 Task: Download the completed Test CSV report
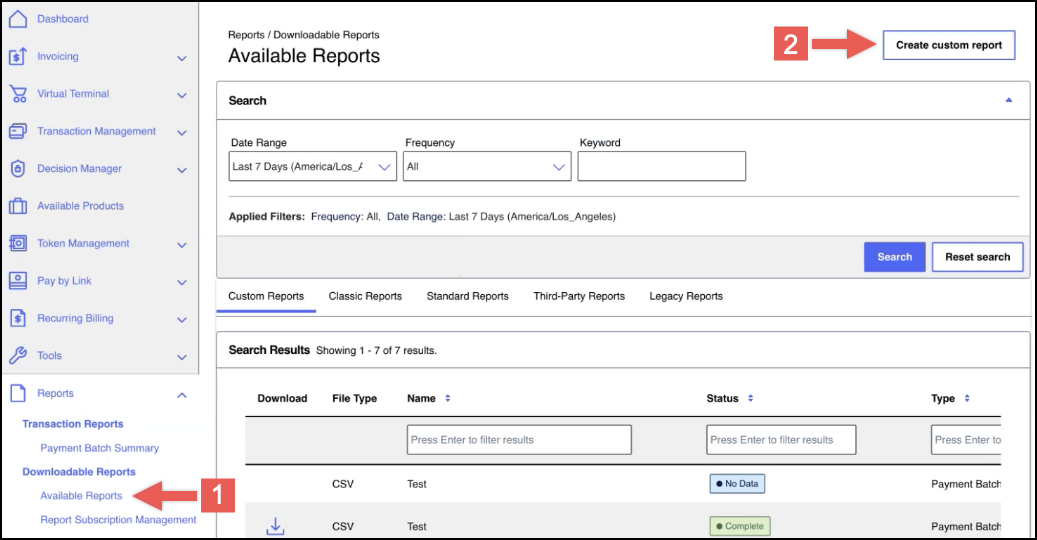(x=275, y=526)
